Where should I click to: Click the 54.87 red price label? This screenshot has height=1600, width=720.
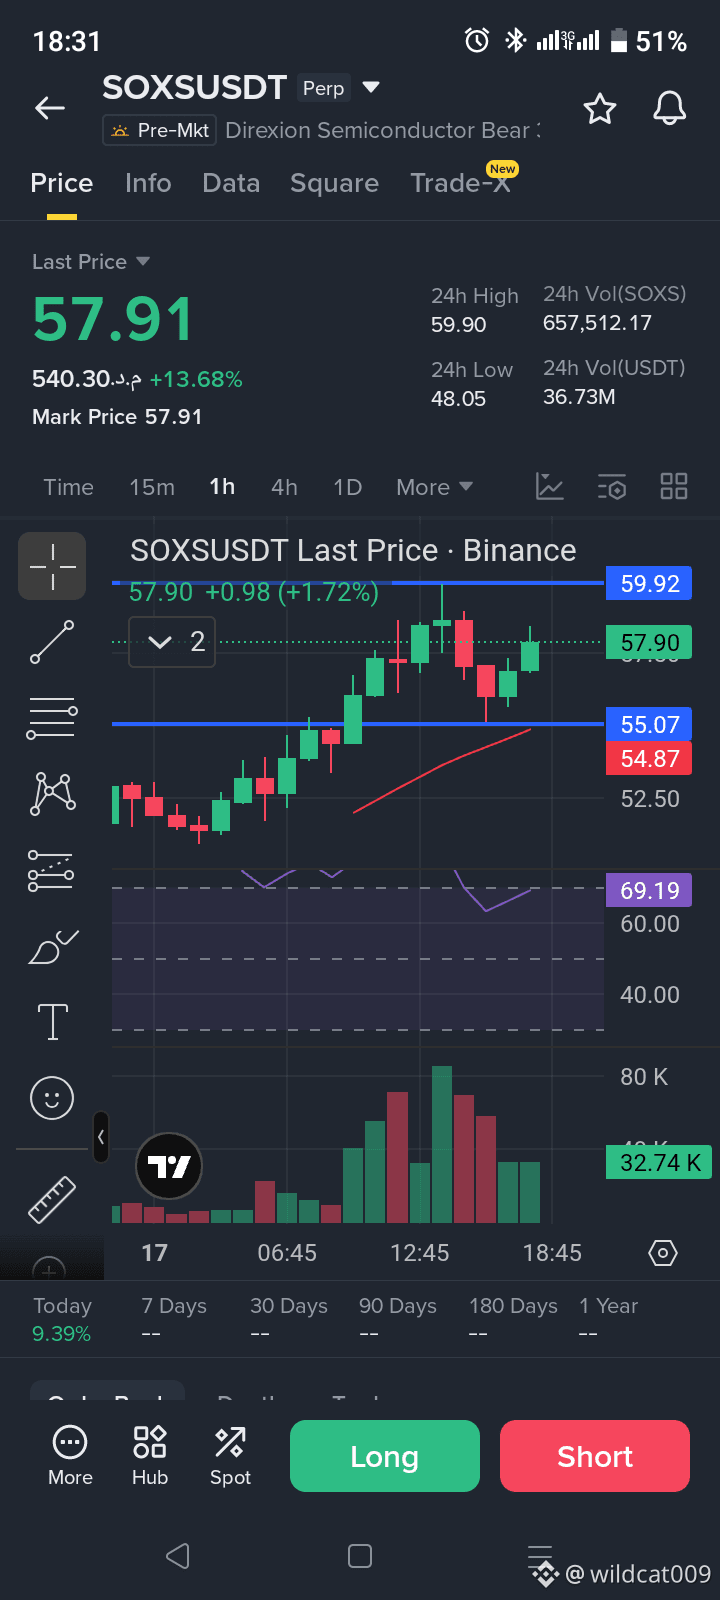[649, 759]
